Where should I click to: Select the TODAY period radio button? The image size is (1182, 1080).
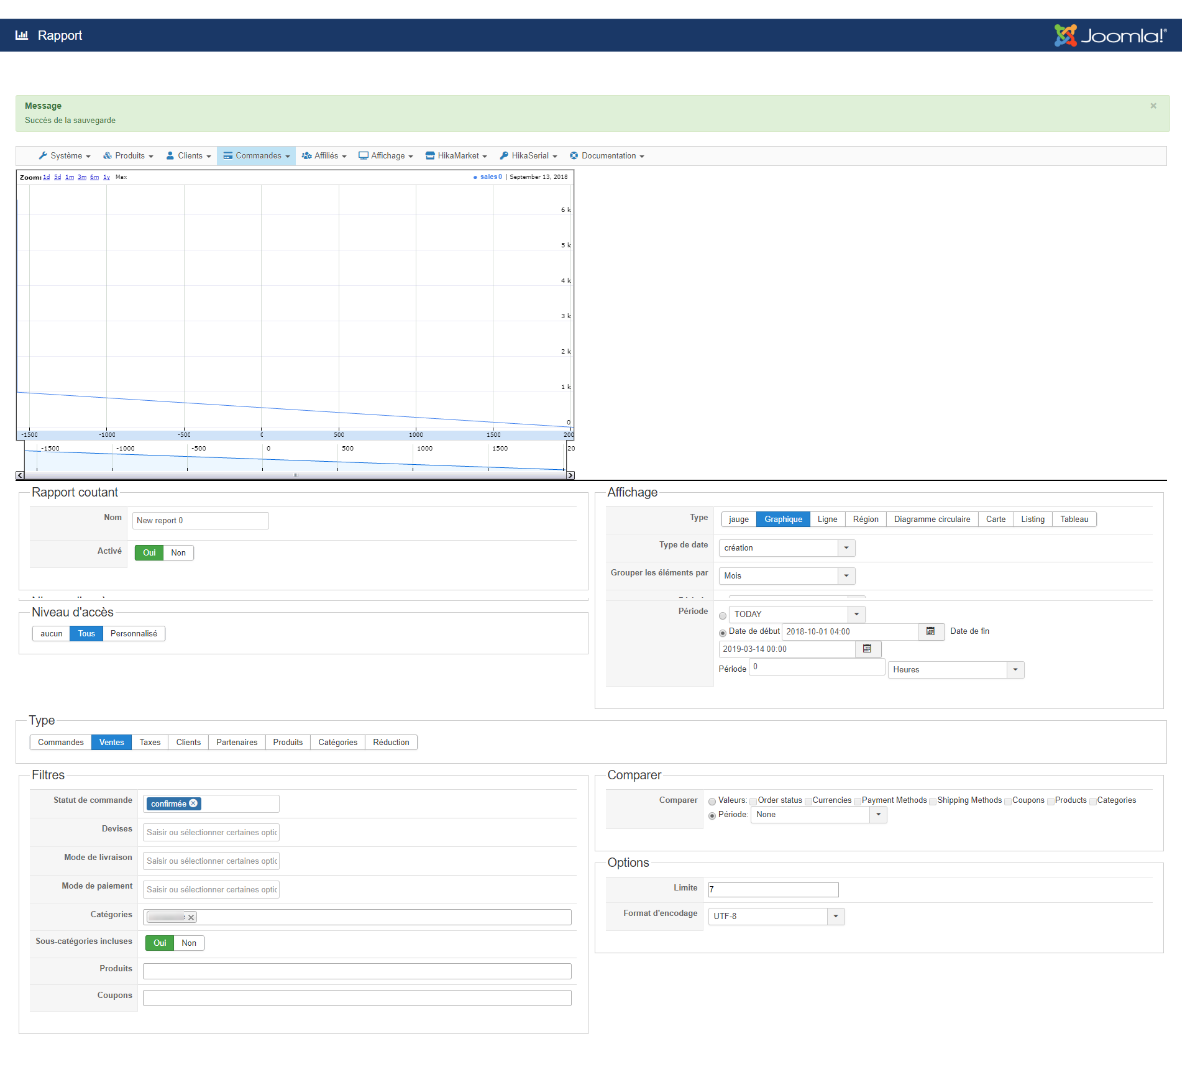pyautogui.click(x=723, y=615)
